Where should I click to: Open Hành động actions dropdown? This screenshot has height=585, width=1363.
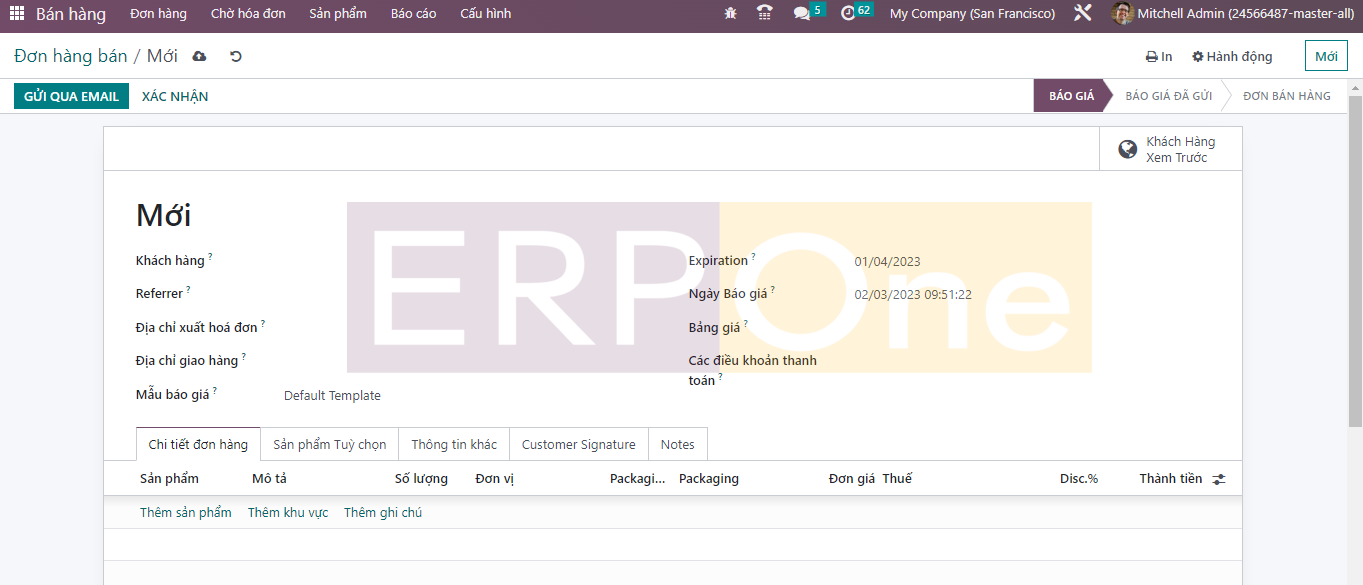click(x=1232, y=57)
